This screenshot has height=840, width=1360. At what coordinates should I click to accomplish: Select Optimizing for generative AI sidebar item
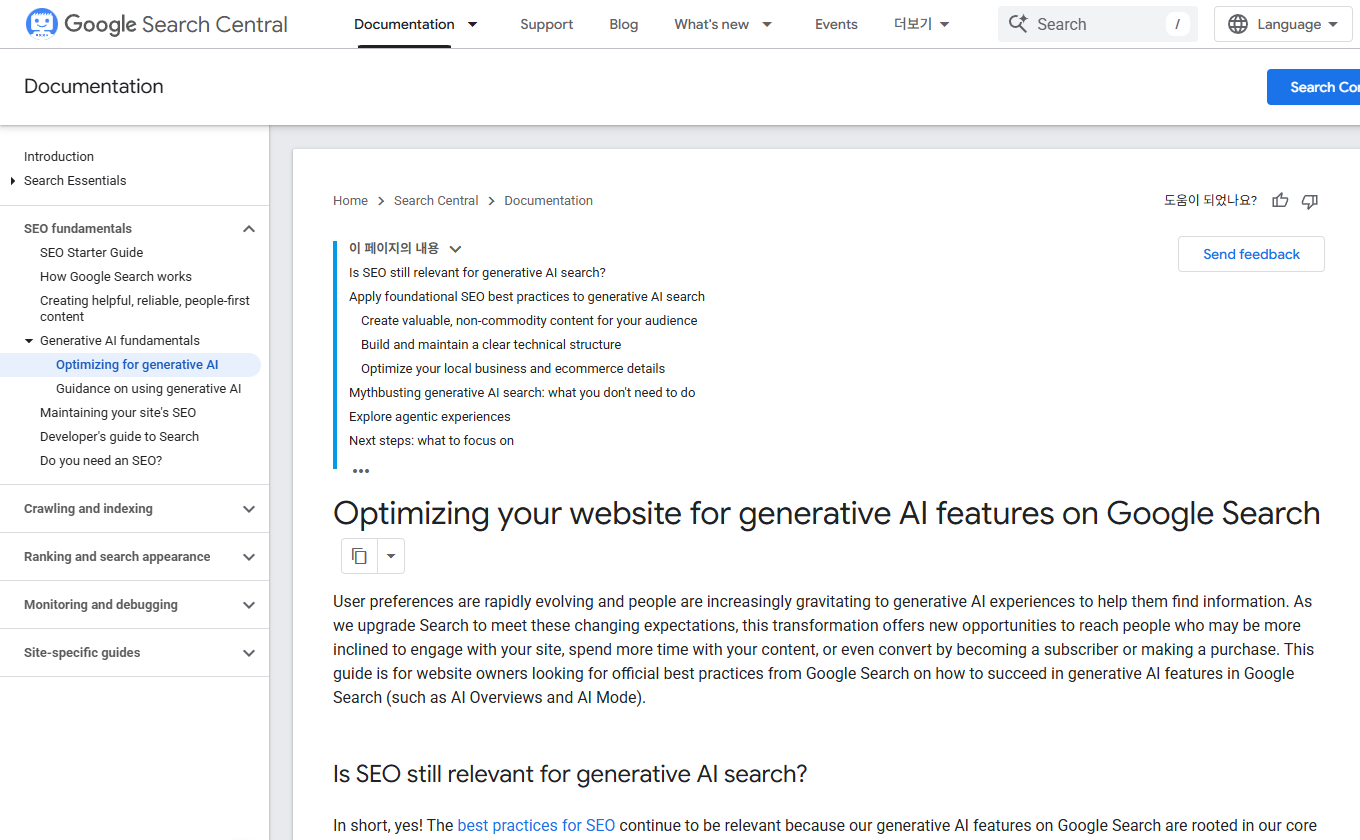(137, 365)
